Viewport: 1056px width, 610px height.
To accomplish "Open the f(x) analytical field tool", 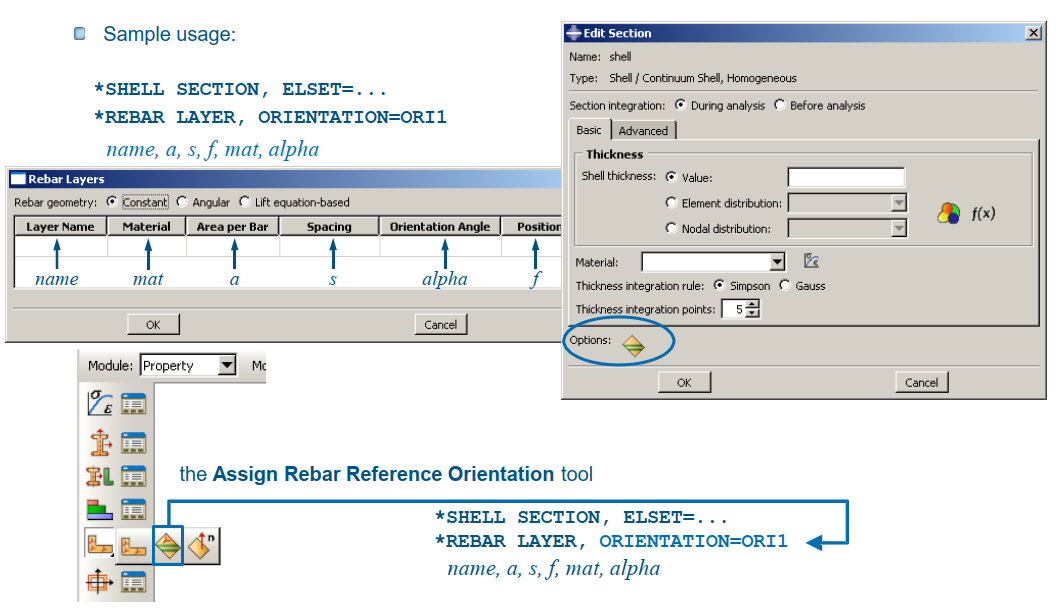I will [983, 214].
